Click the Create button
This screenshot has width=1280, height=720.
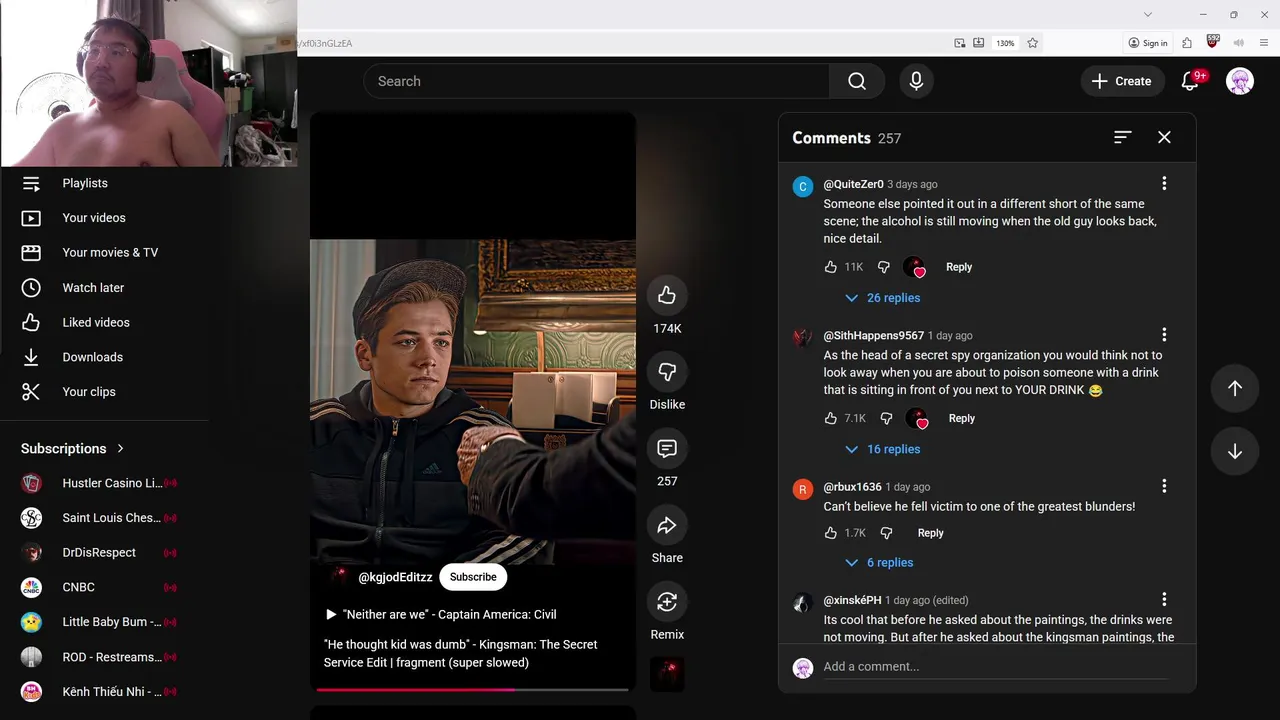point(1122,81)
